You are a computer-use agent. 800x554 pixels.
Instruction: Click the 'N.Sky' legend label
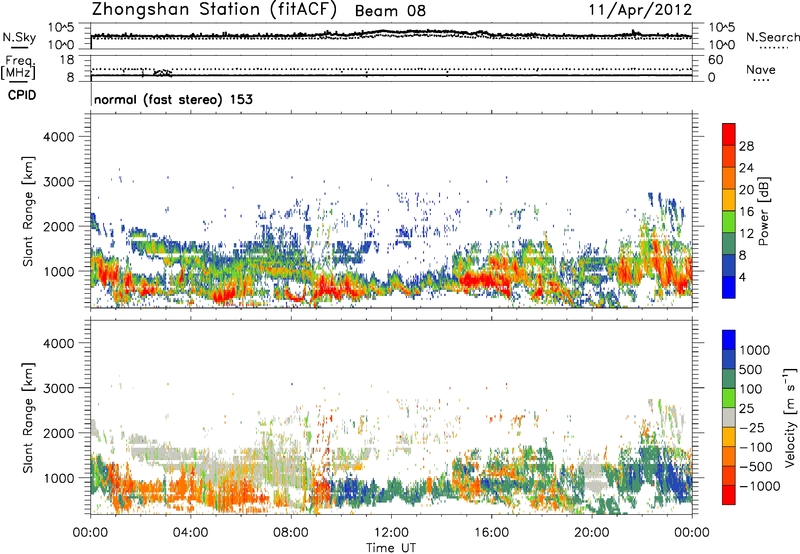tap(19, 37)
